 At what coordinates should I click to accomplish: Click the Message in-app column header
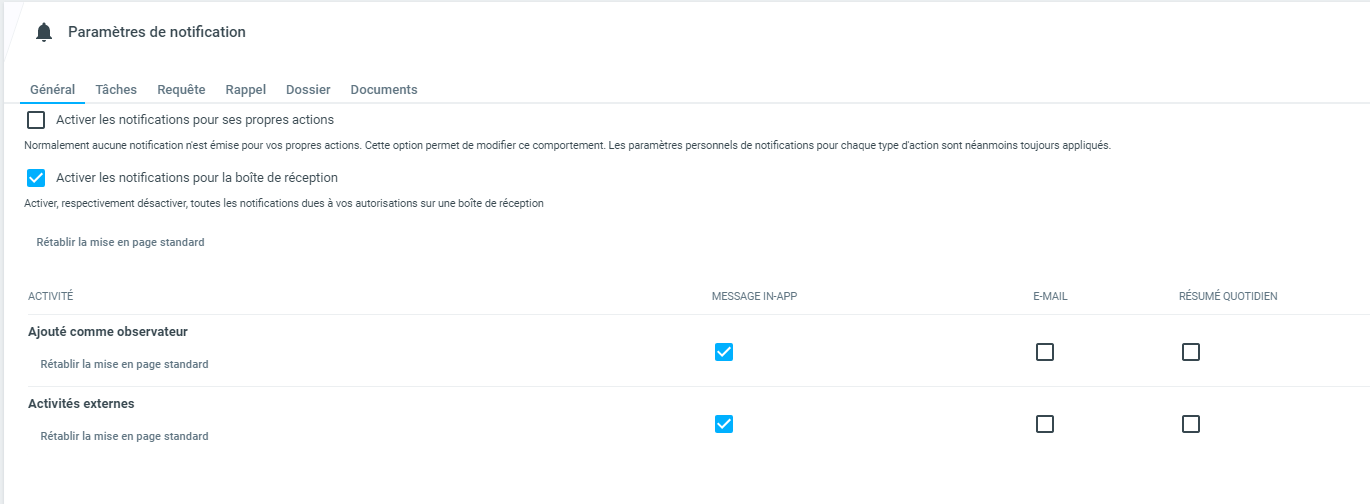(x=755, y=297)
